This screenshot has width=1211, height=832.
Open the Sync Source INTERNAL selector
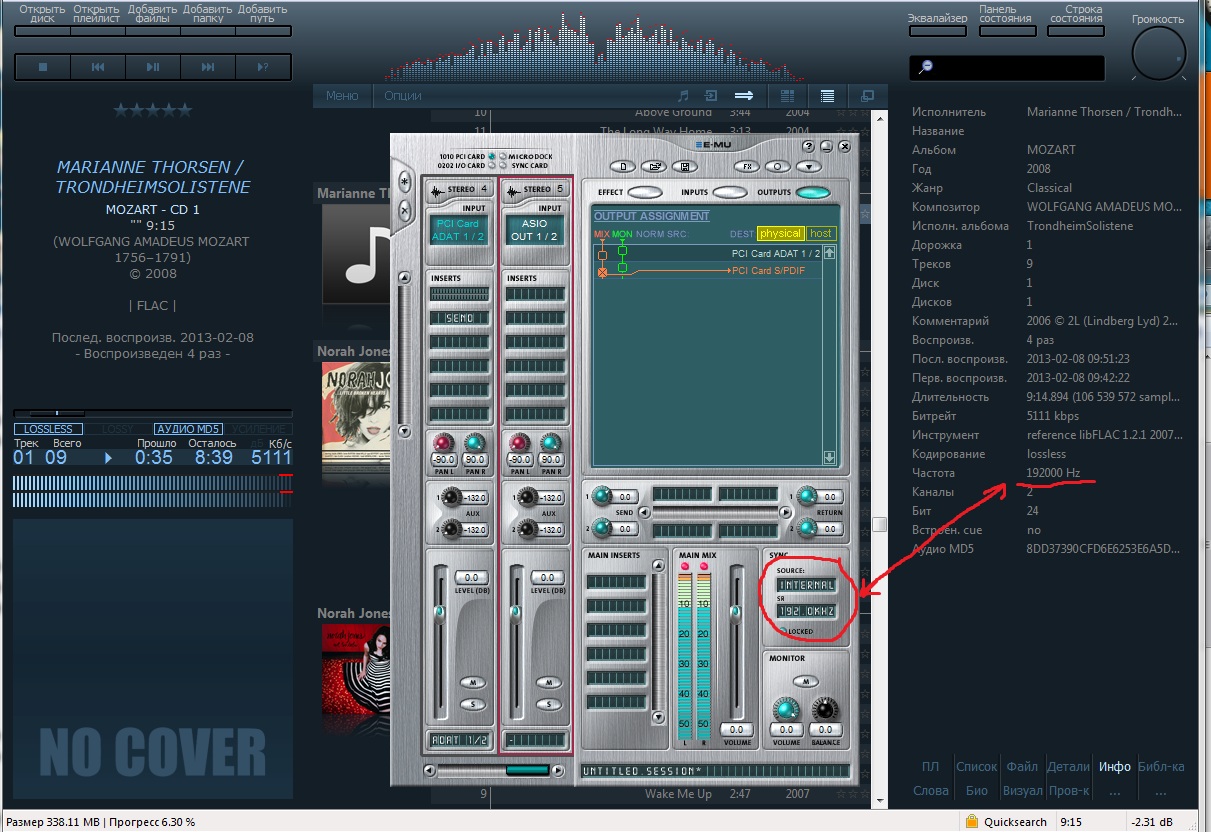coord(806,585)
